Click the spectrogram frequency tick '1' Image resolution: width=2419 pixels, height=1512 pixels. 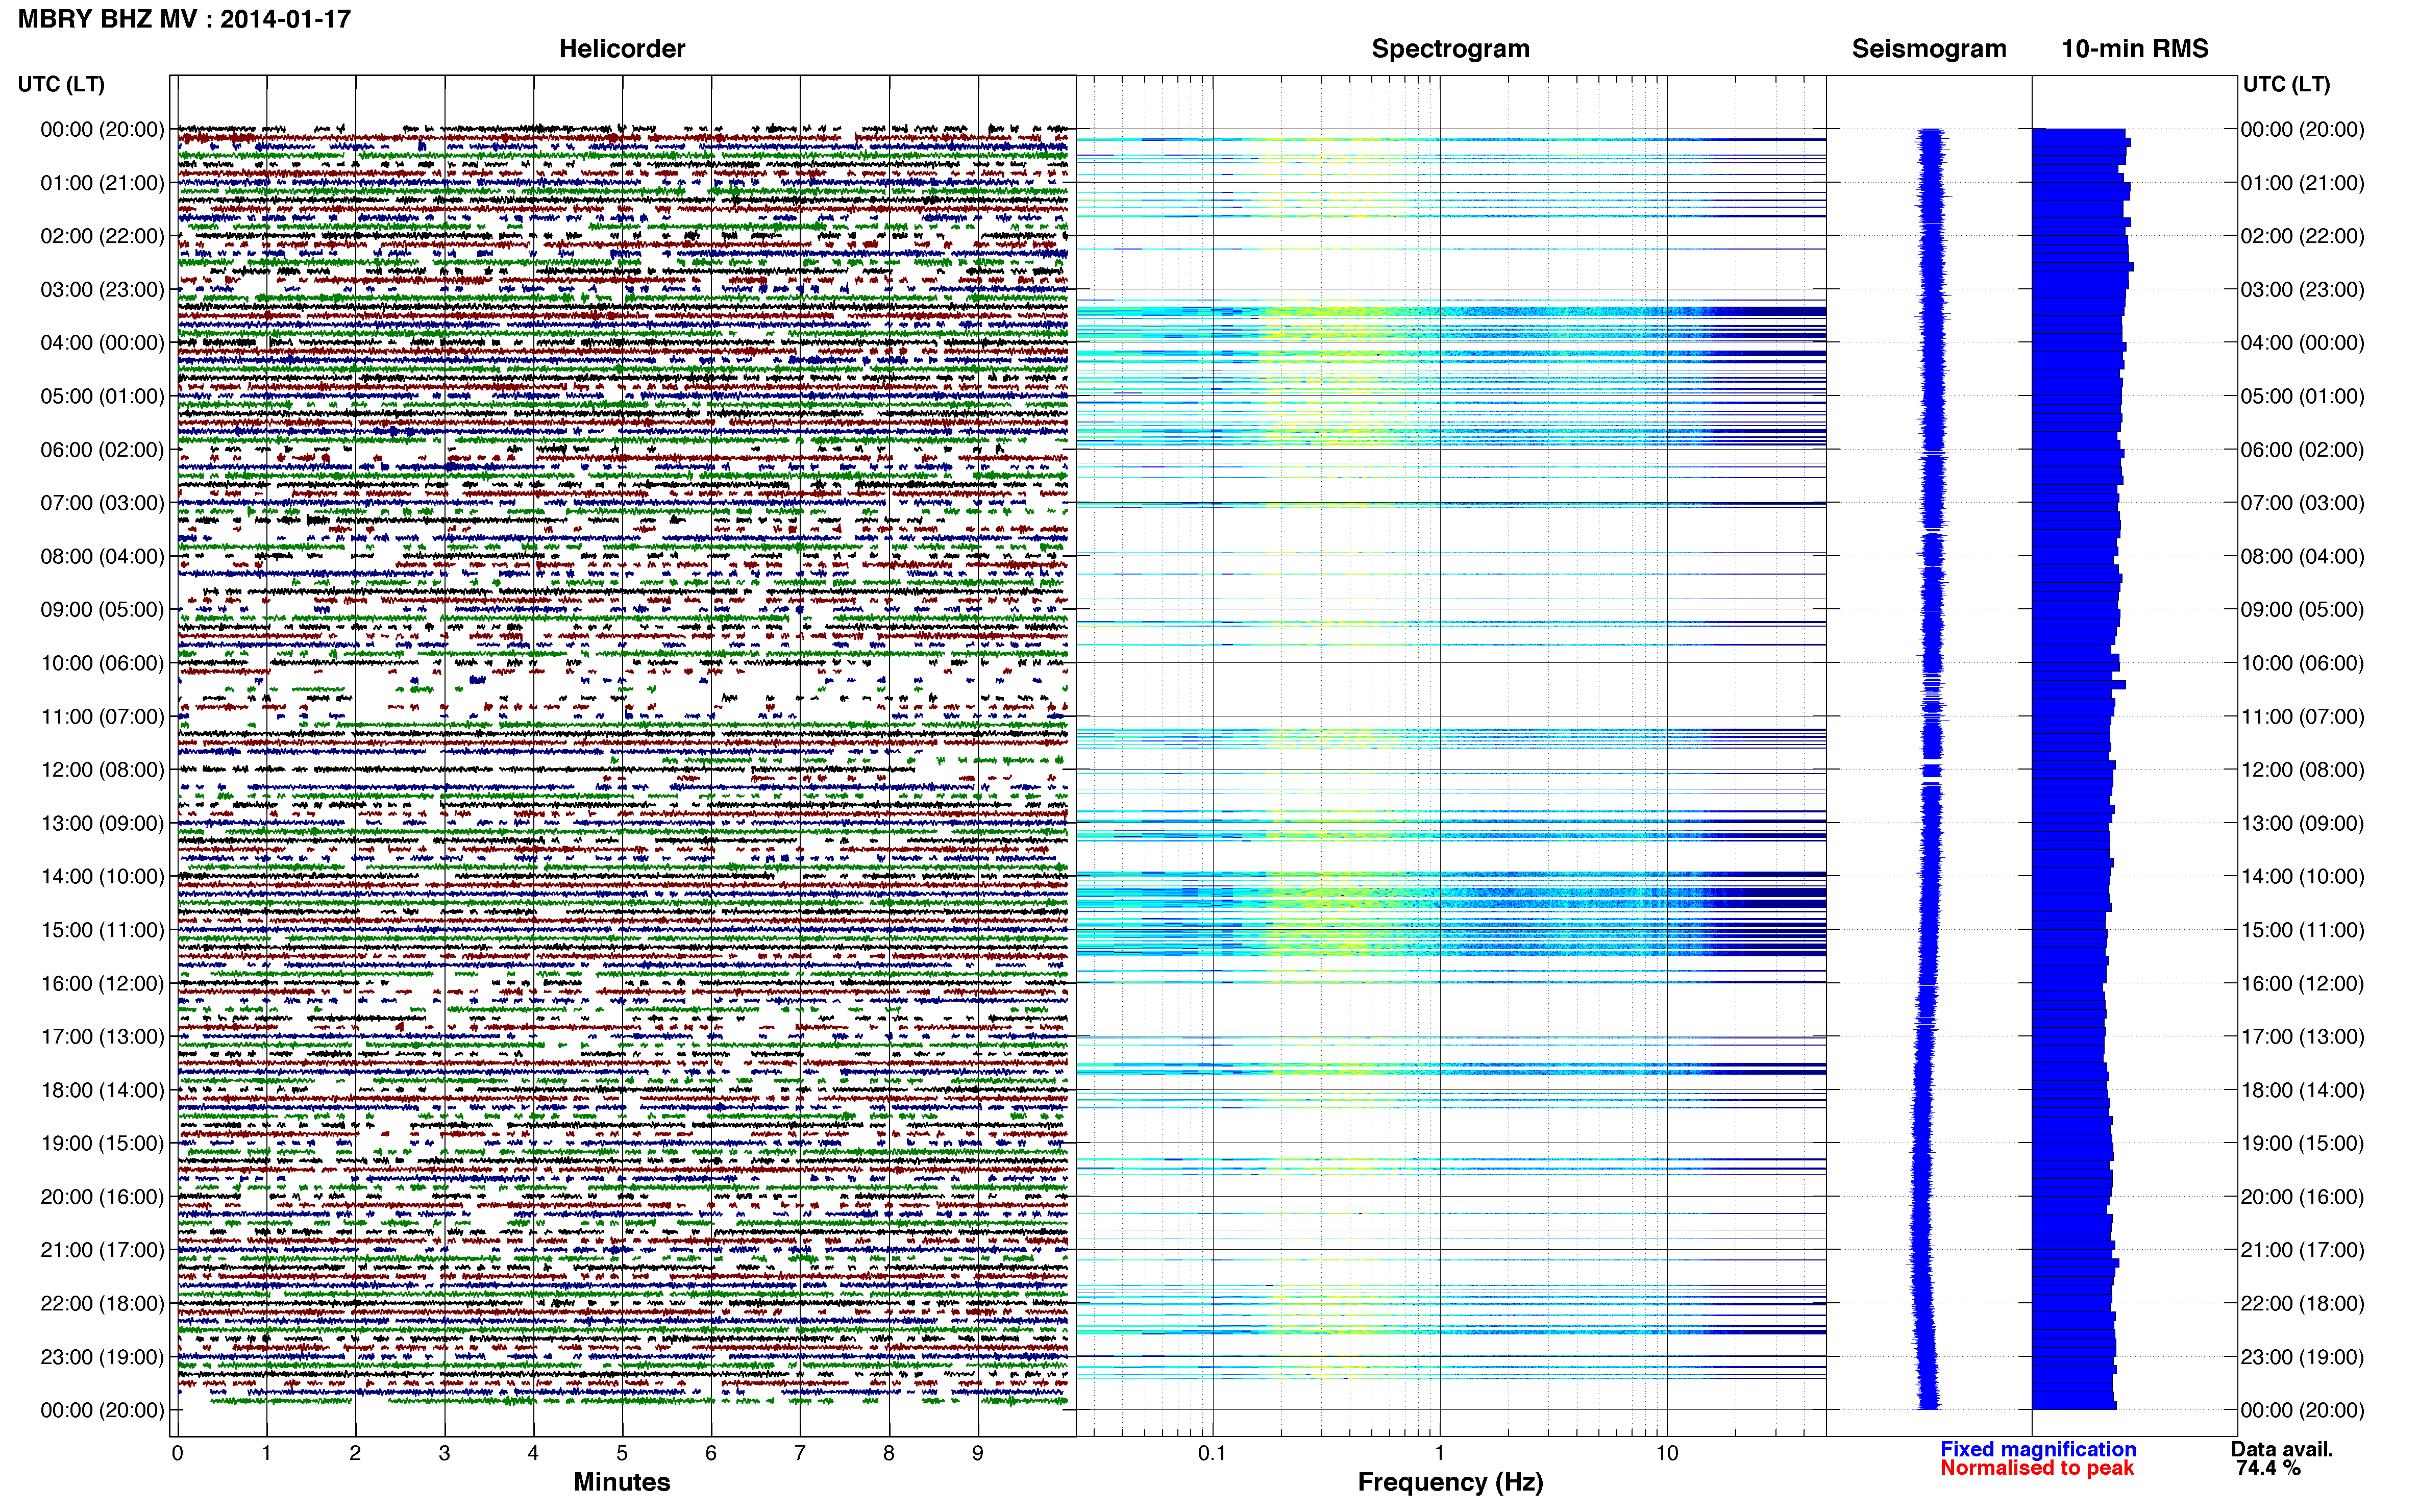[x=1439, y=1453]
